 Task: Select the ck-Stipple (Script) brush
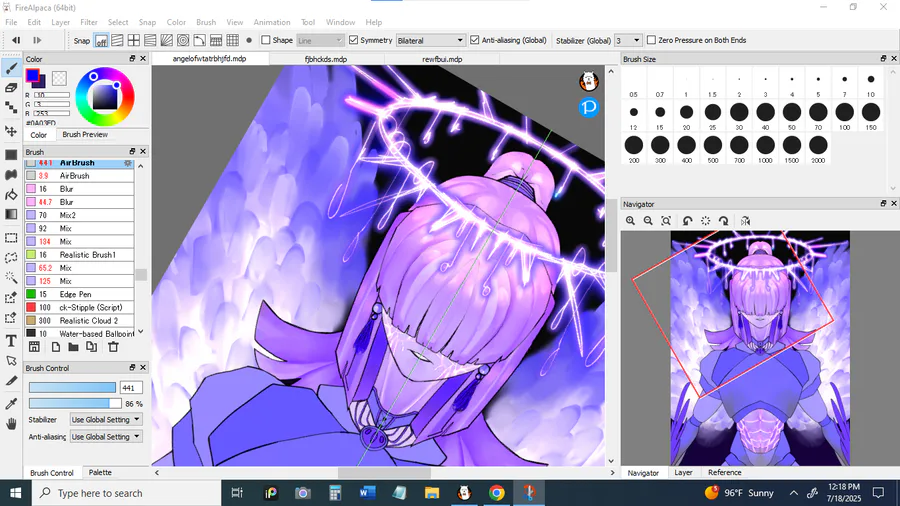point(79,308)
